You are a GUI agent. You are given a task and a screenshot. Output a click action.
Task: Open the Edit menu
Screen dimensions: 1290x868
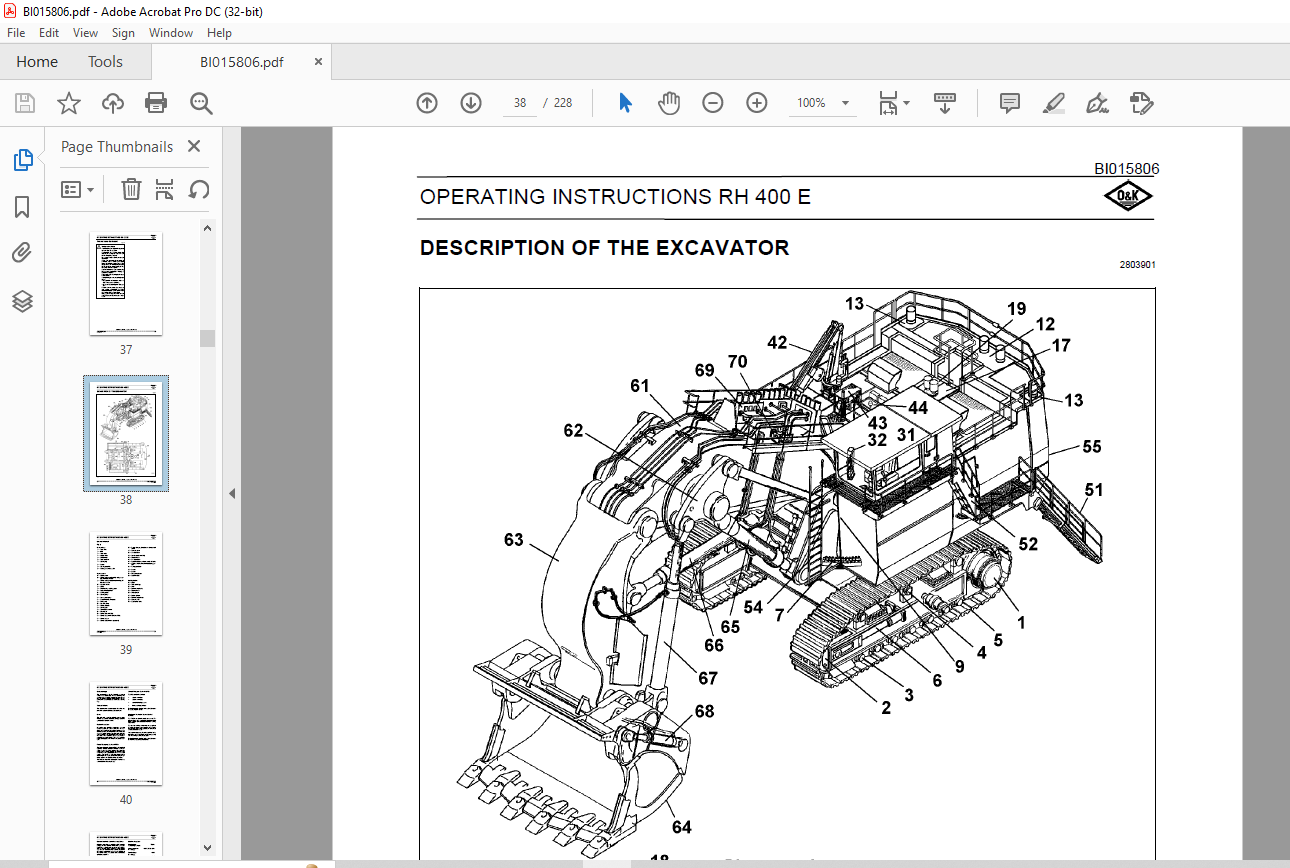(x=49, y=33)
